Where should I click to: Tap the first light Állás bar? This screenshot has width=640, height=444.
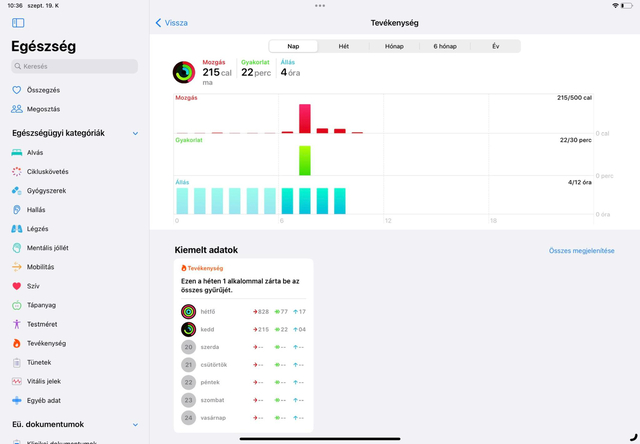point(182,201)
